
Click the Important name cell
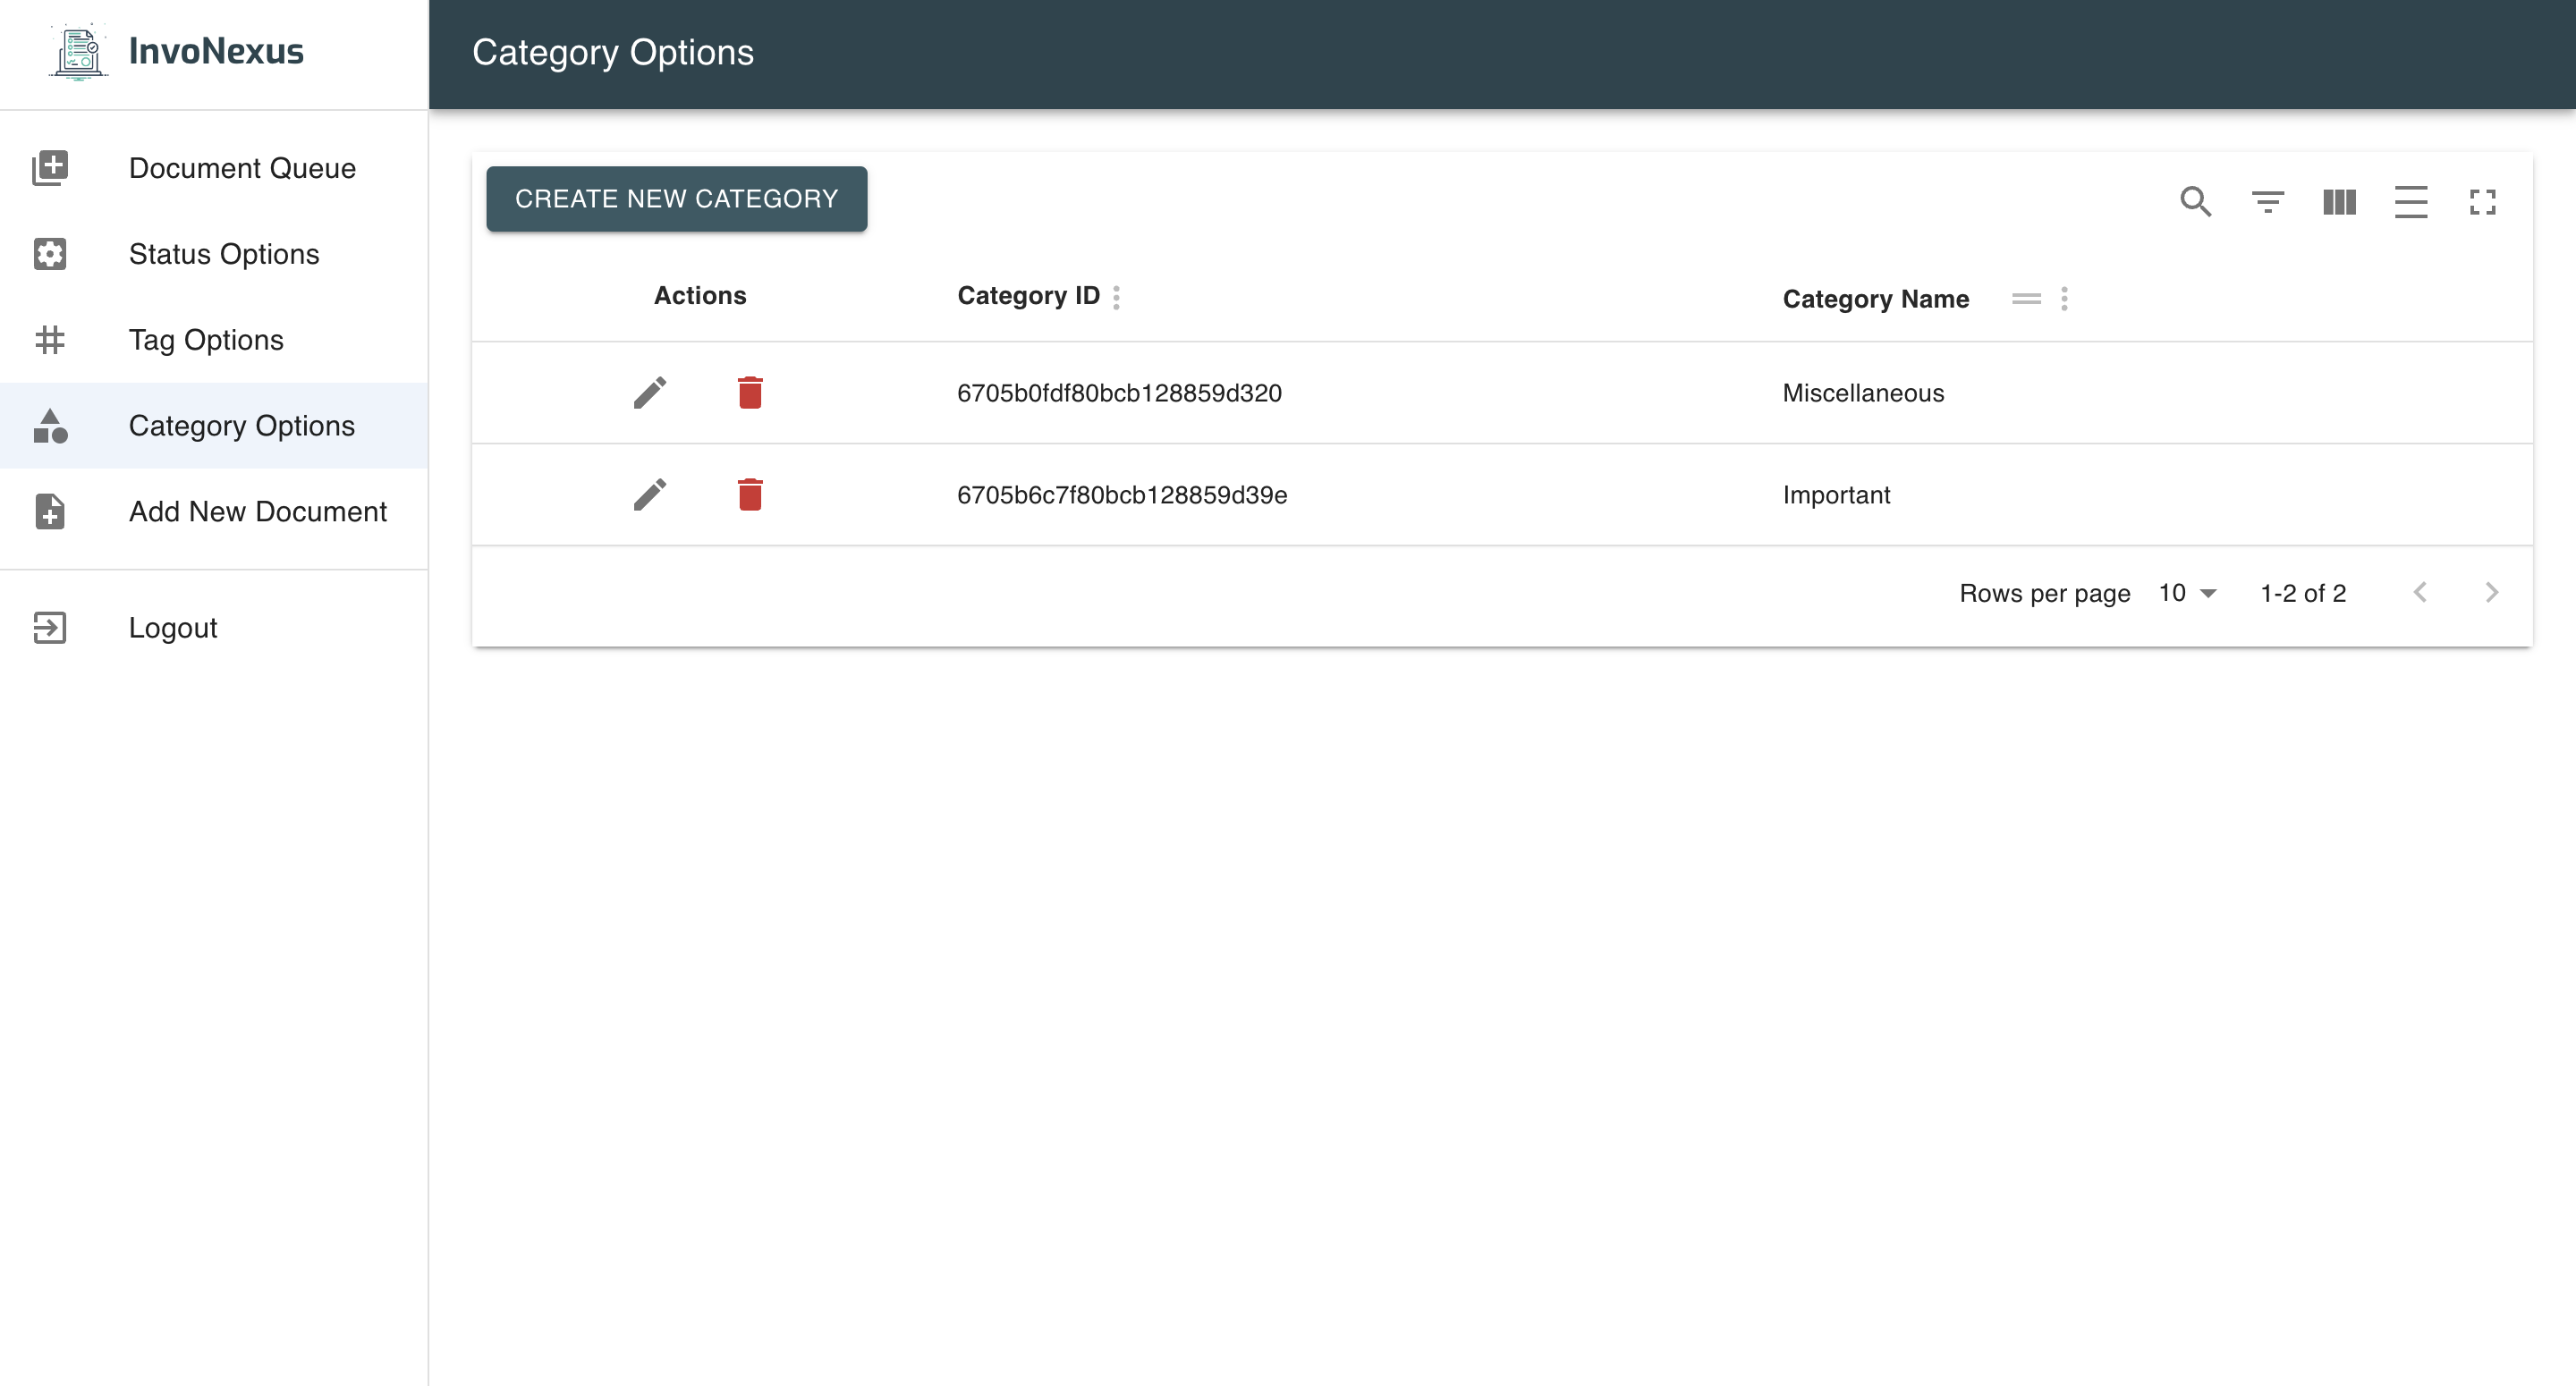point(1836,495)
